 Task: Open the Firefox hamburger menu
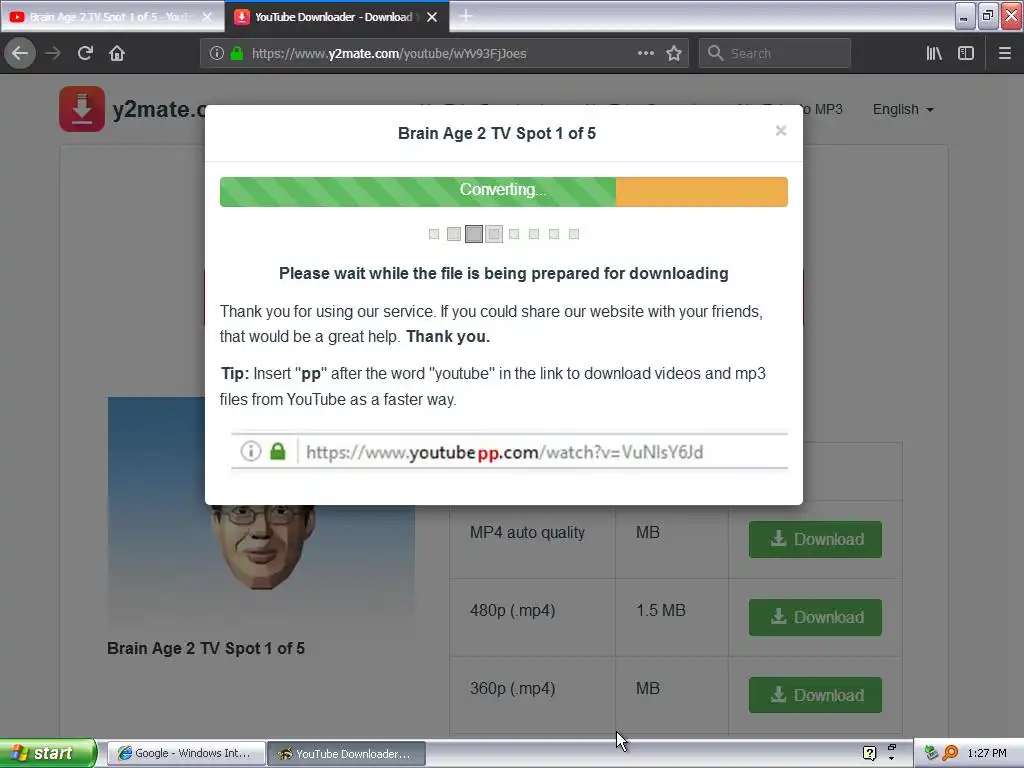[x=1004, y=53]
